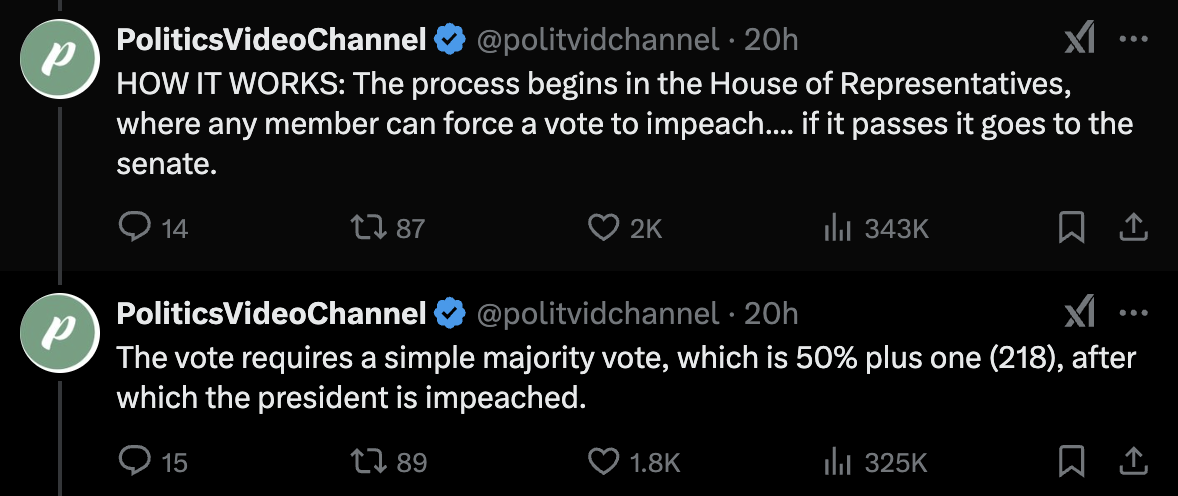Open Grok icon on second tweet
The width and height of the screenshot is (1178, 496).
click(x=1080, y=313)
